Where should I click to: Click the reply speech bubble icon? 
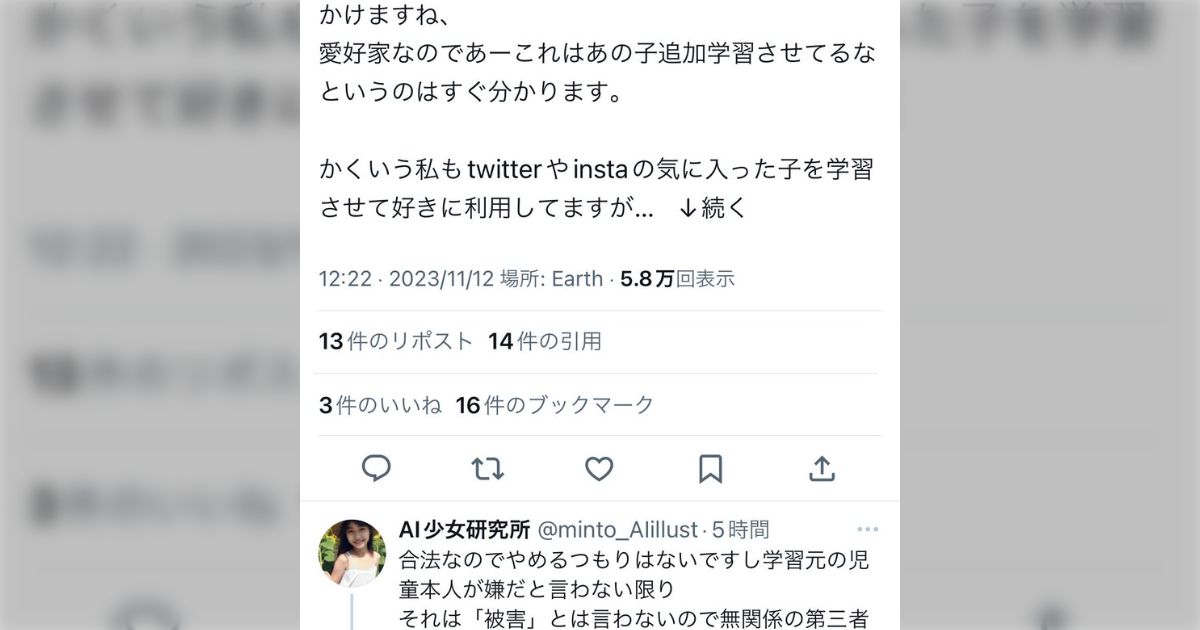coord(376,468)
